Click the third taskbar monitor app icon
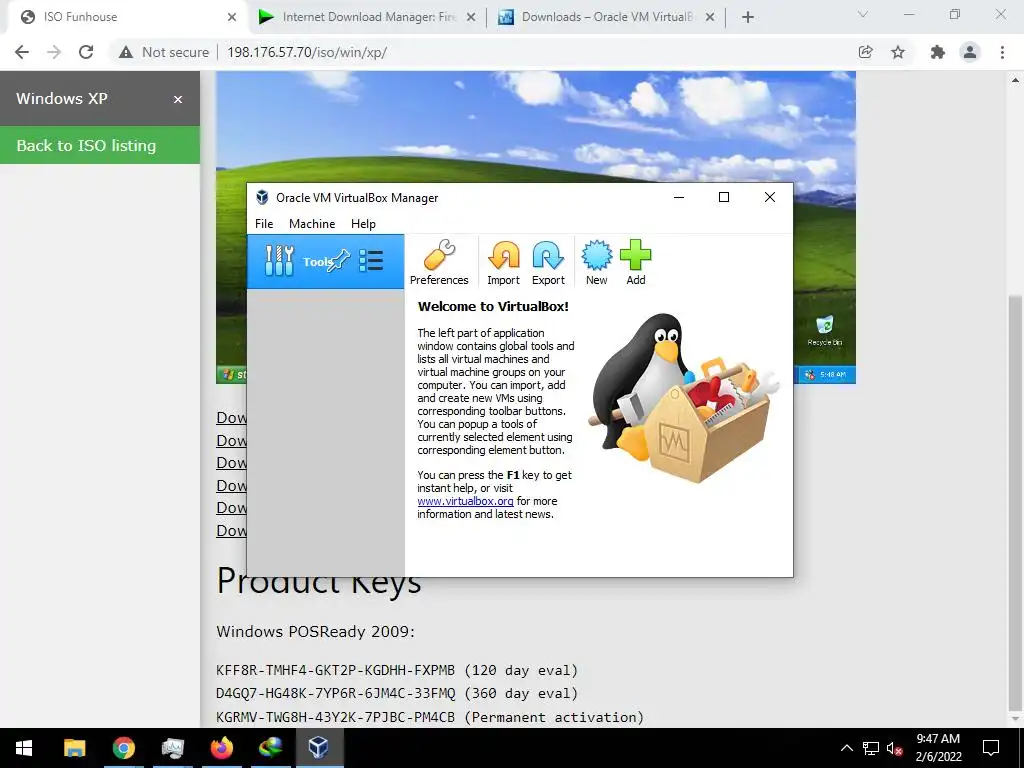Image resolution: width=1024 pixels, height=768 pixels. (x=172, y=748)
